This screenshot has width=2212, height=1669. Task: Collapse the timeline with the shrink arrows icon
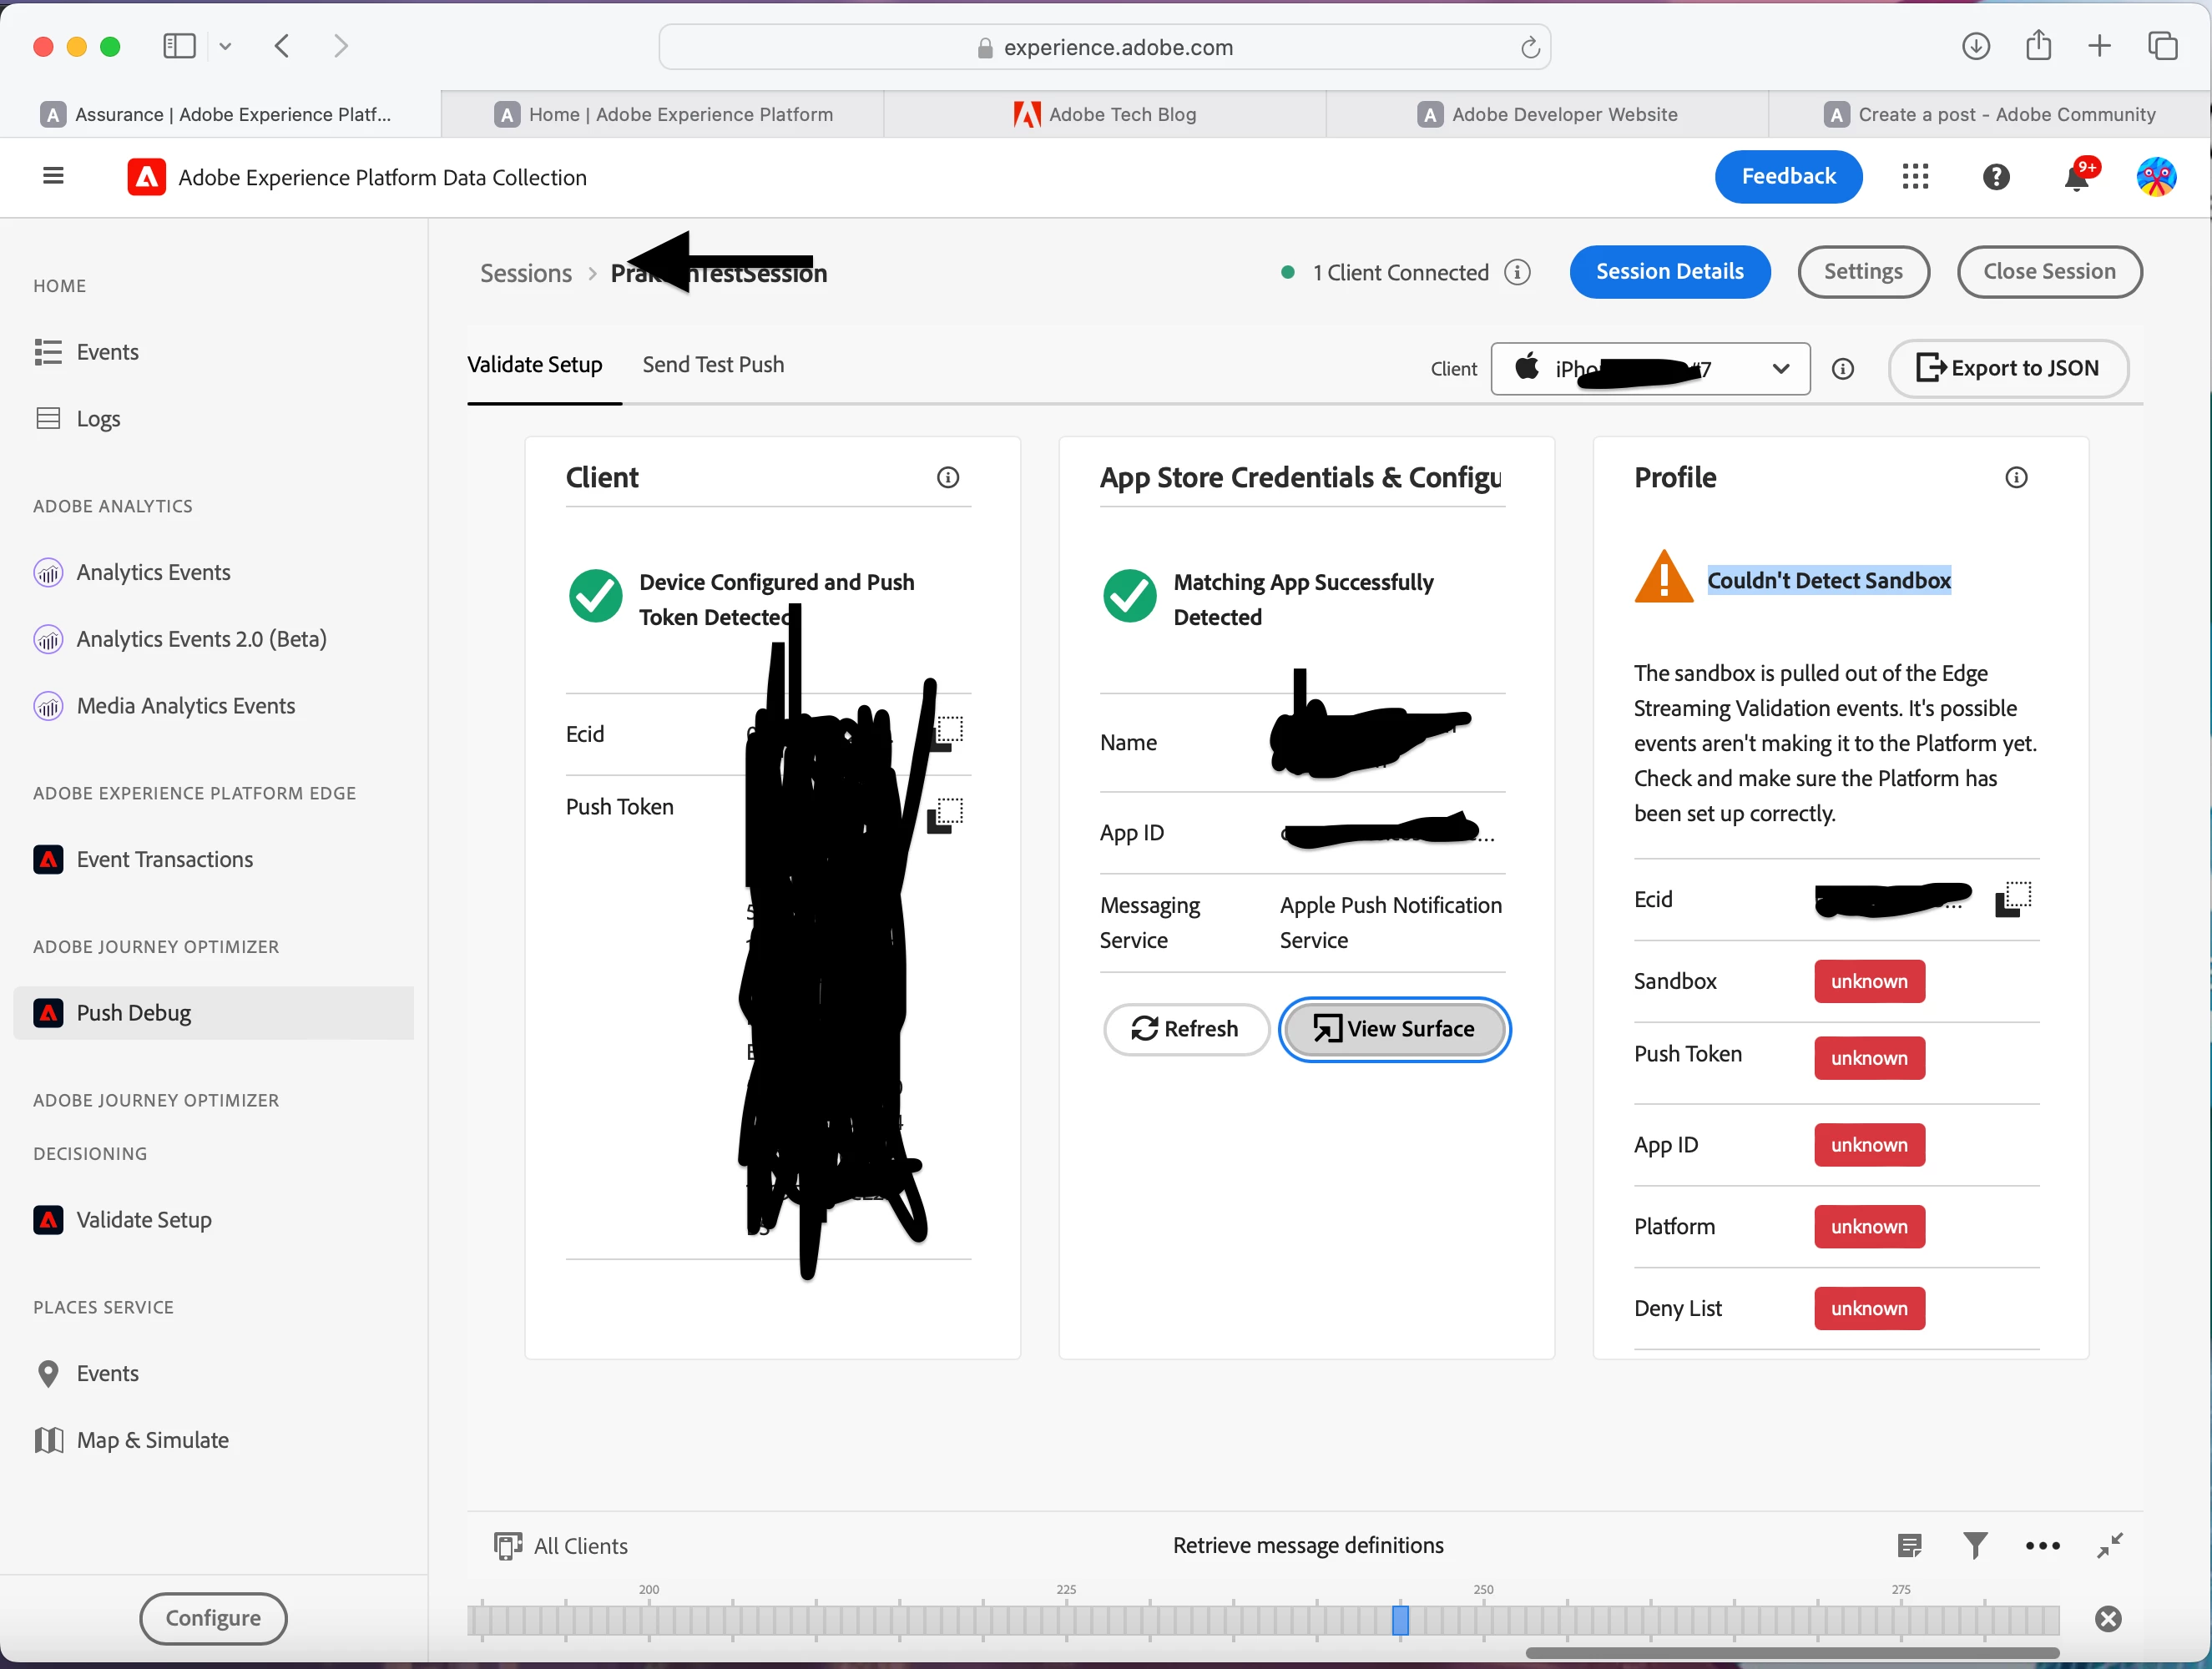pos(2109,1545)
